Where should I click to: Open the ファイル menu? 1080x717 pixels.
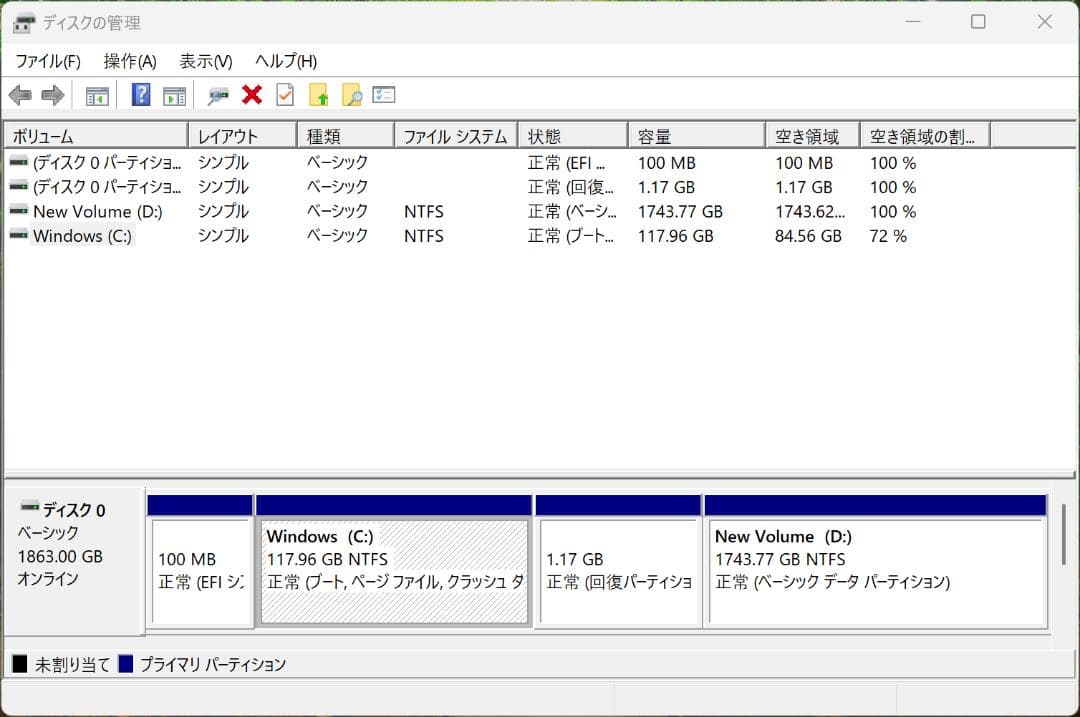pos(50,61)
